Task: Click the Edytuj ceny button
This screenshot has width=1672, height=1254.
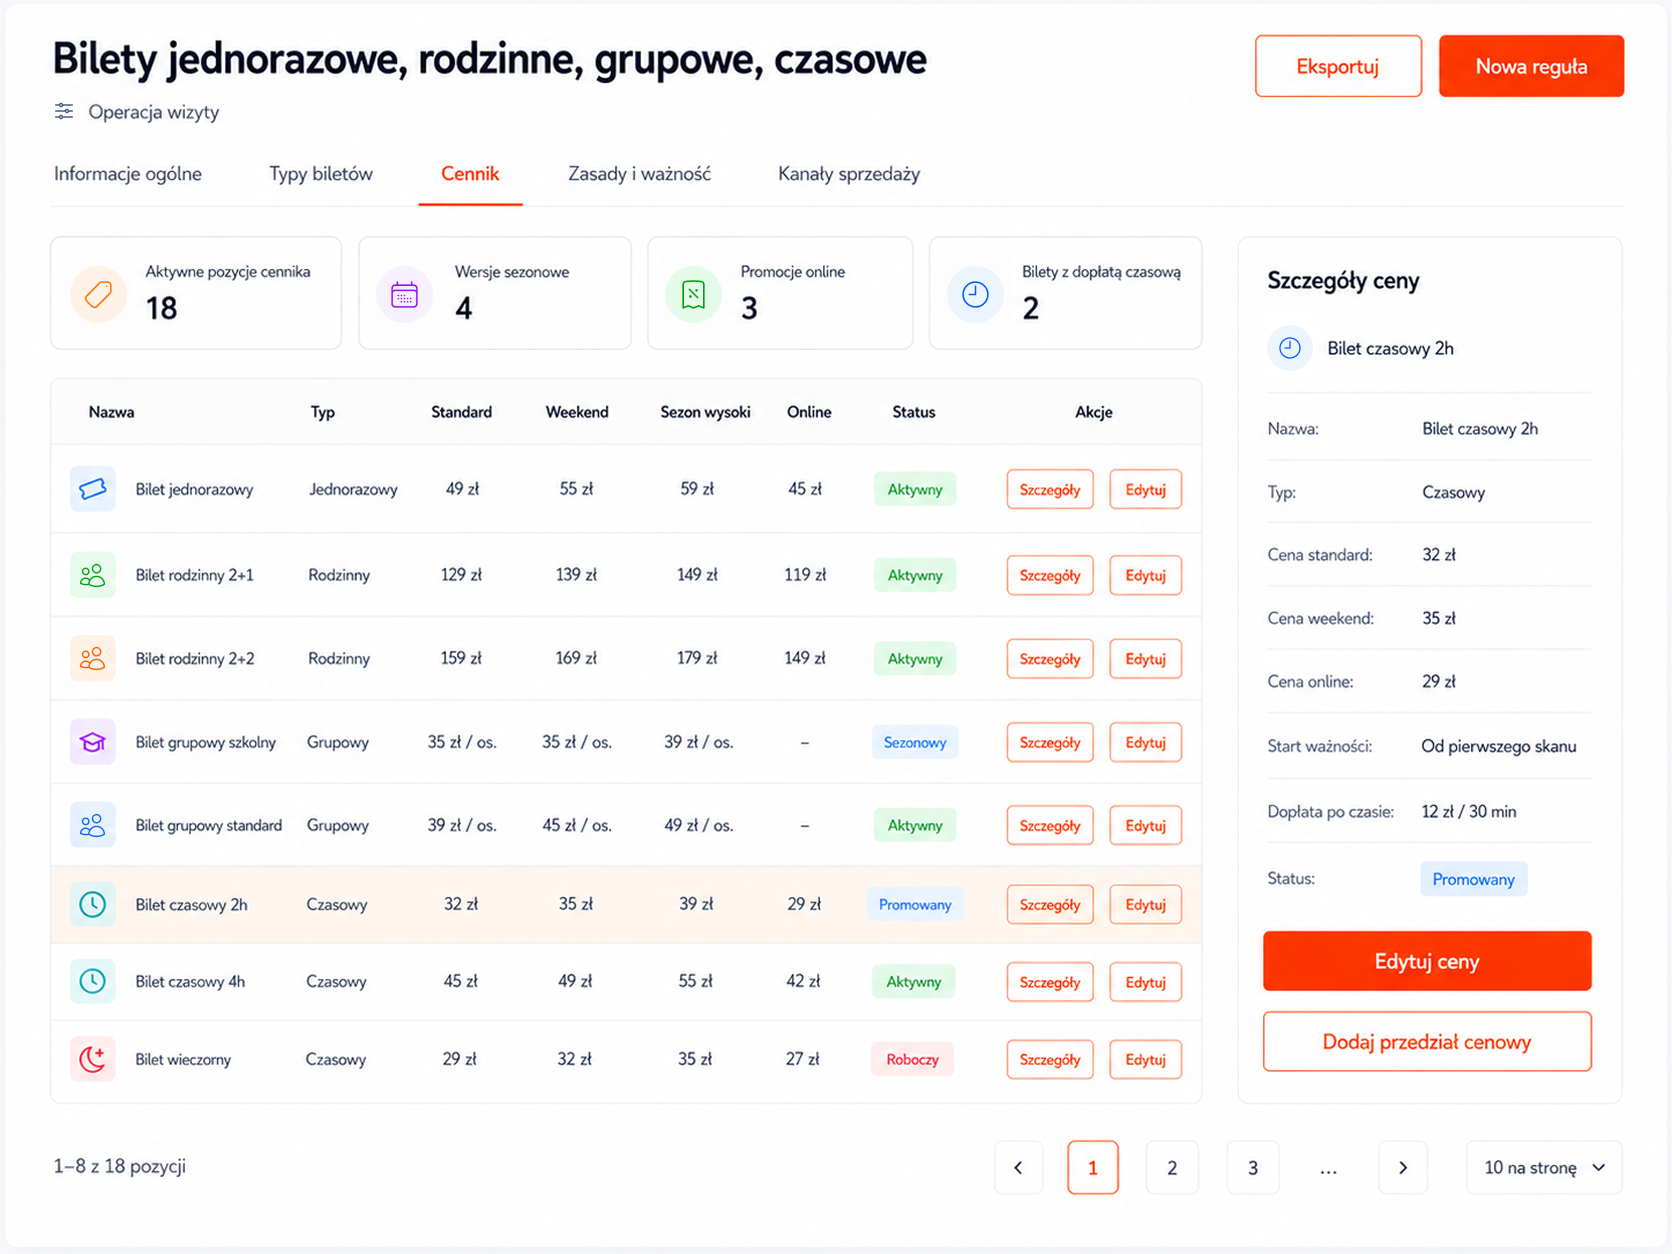Action: pos(1427,961)
